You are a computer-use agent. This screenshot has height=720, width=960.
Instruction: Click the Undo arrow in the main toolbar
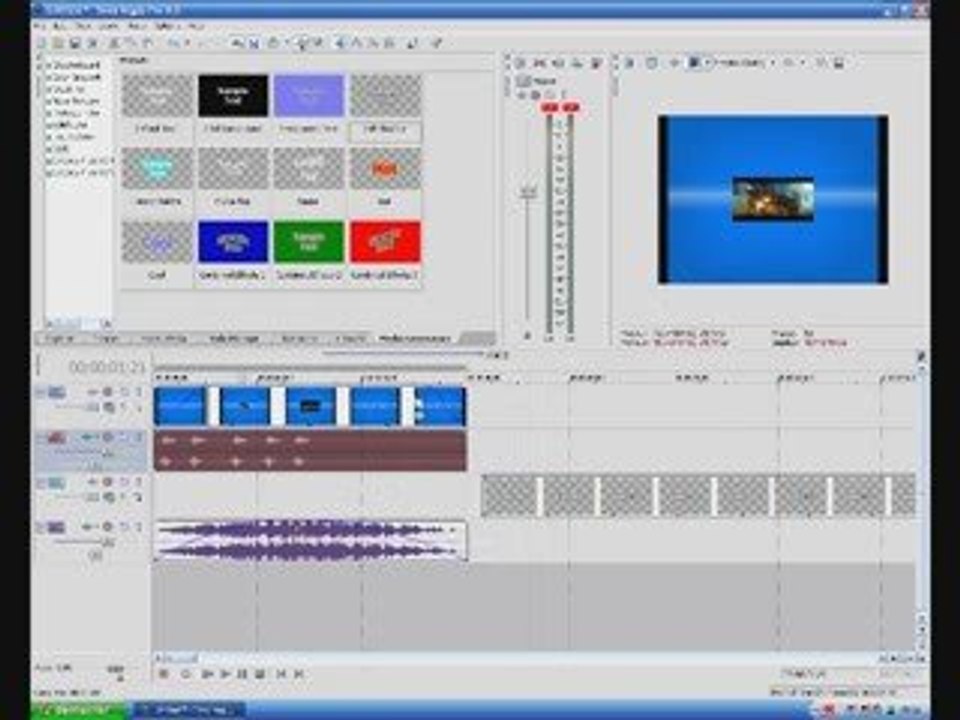click(174, 43)
